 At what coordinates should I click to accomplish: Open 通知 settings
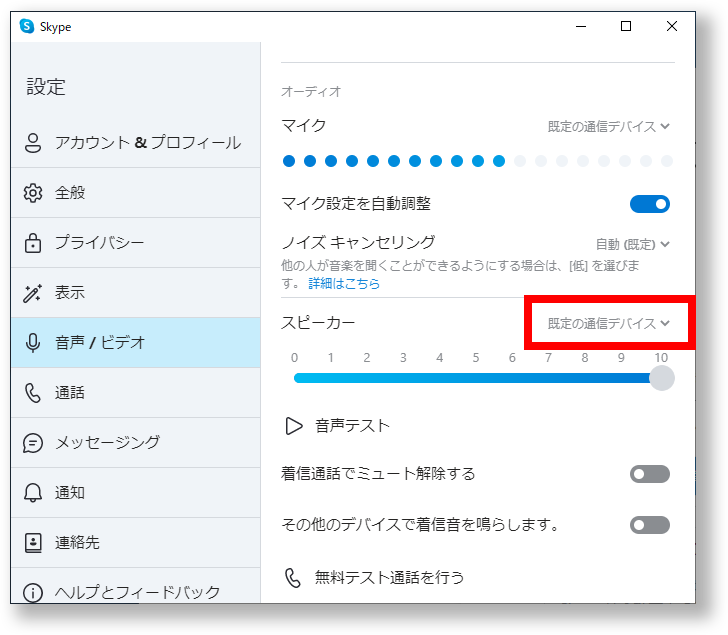pyautogui.click(x=136, y=492)
